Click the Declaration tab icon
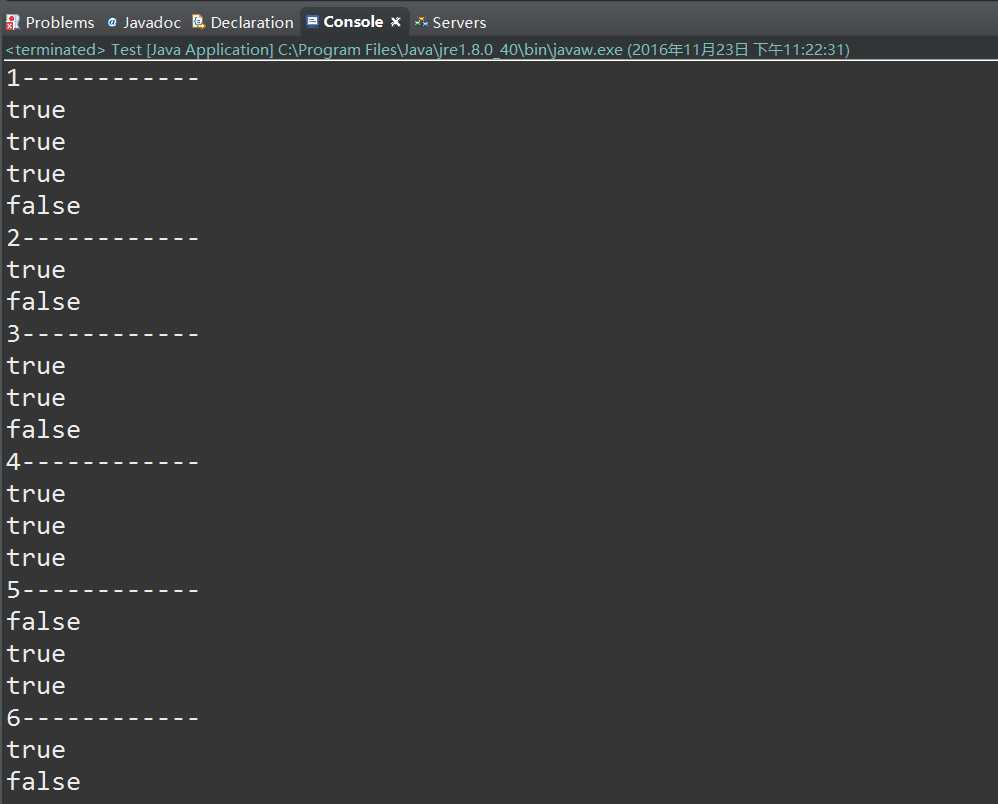 tap(198, 22)
